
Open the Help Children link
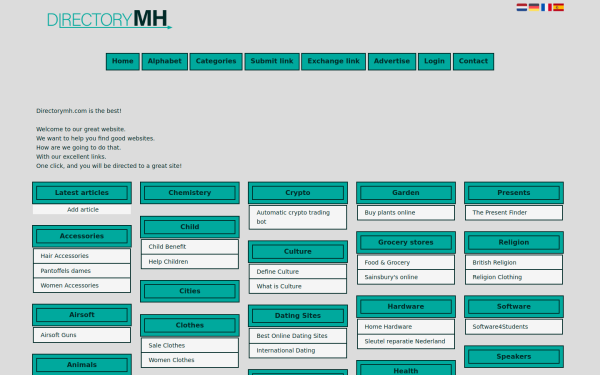190,262
